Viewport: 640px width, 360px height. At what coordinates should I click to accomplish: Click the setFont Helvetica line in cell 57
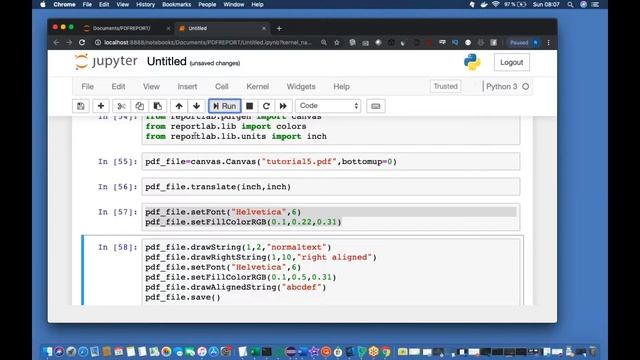coord(223,212)
